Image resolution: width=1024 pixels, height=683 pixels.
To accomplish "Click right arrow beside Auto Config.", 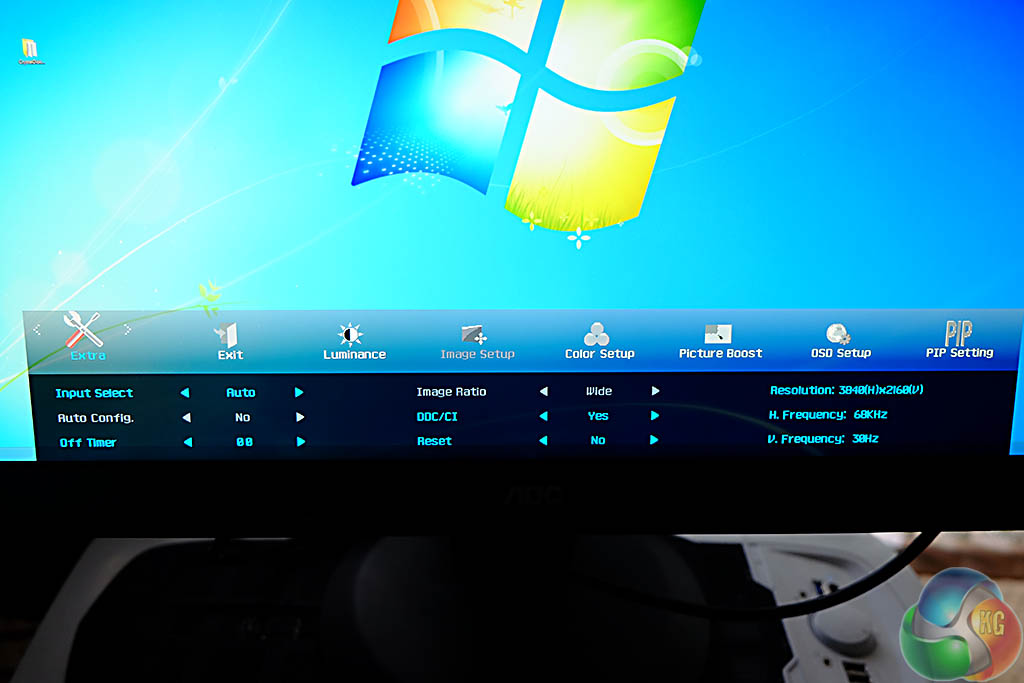I will point(300,417).
